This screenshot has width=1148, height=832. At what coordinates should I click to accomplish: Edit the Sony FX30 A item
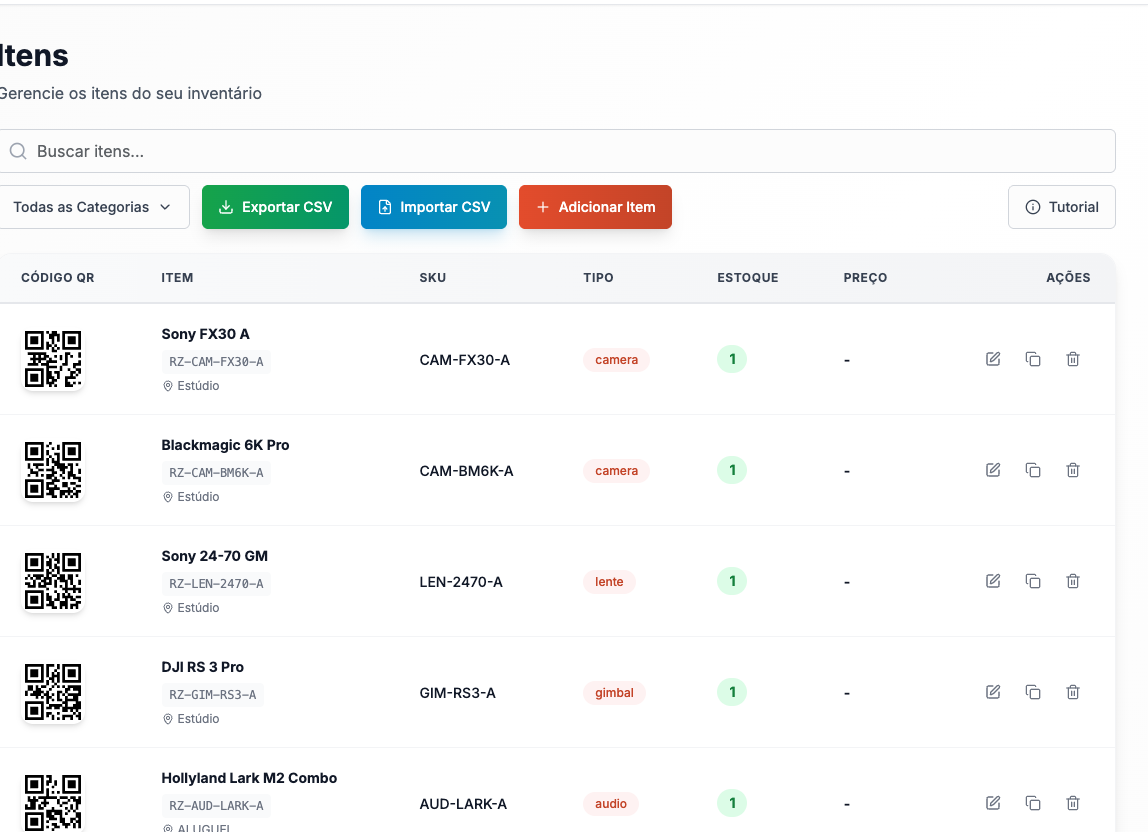pyautogui.click(x=993, y=359)
